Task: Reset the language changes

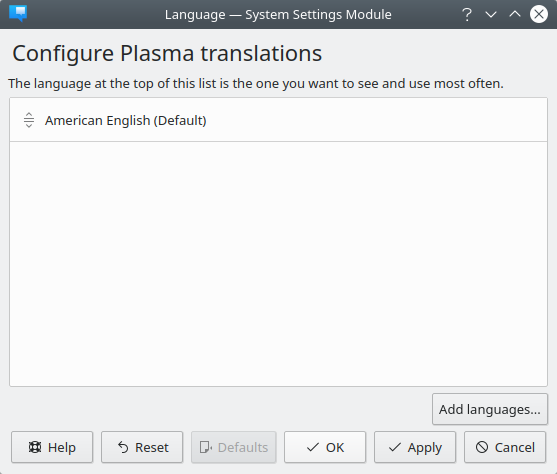Action: (x=142, y=447)
